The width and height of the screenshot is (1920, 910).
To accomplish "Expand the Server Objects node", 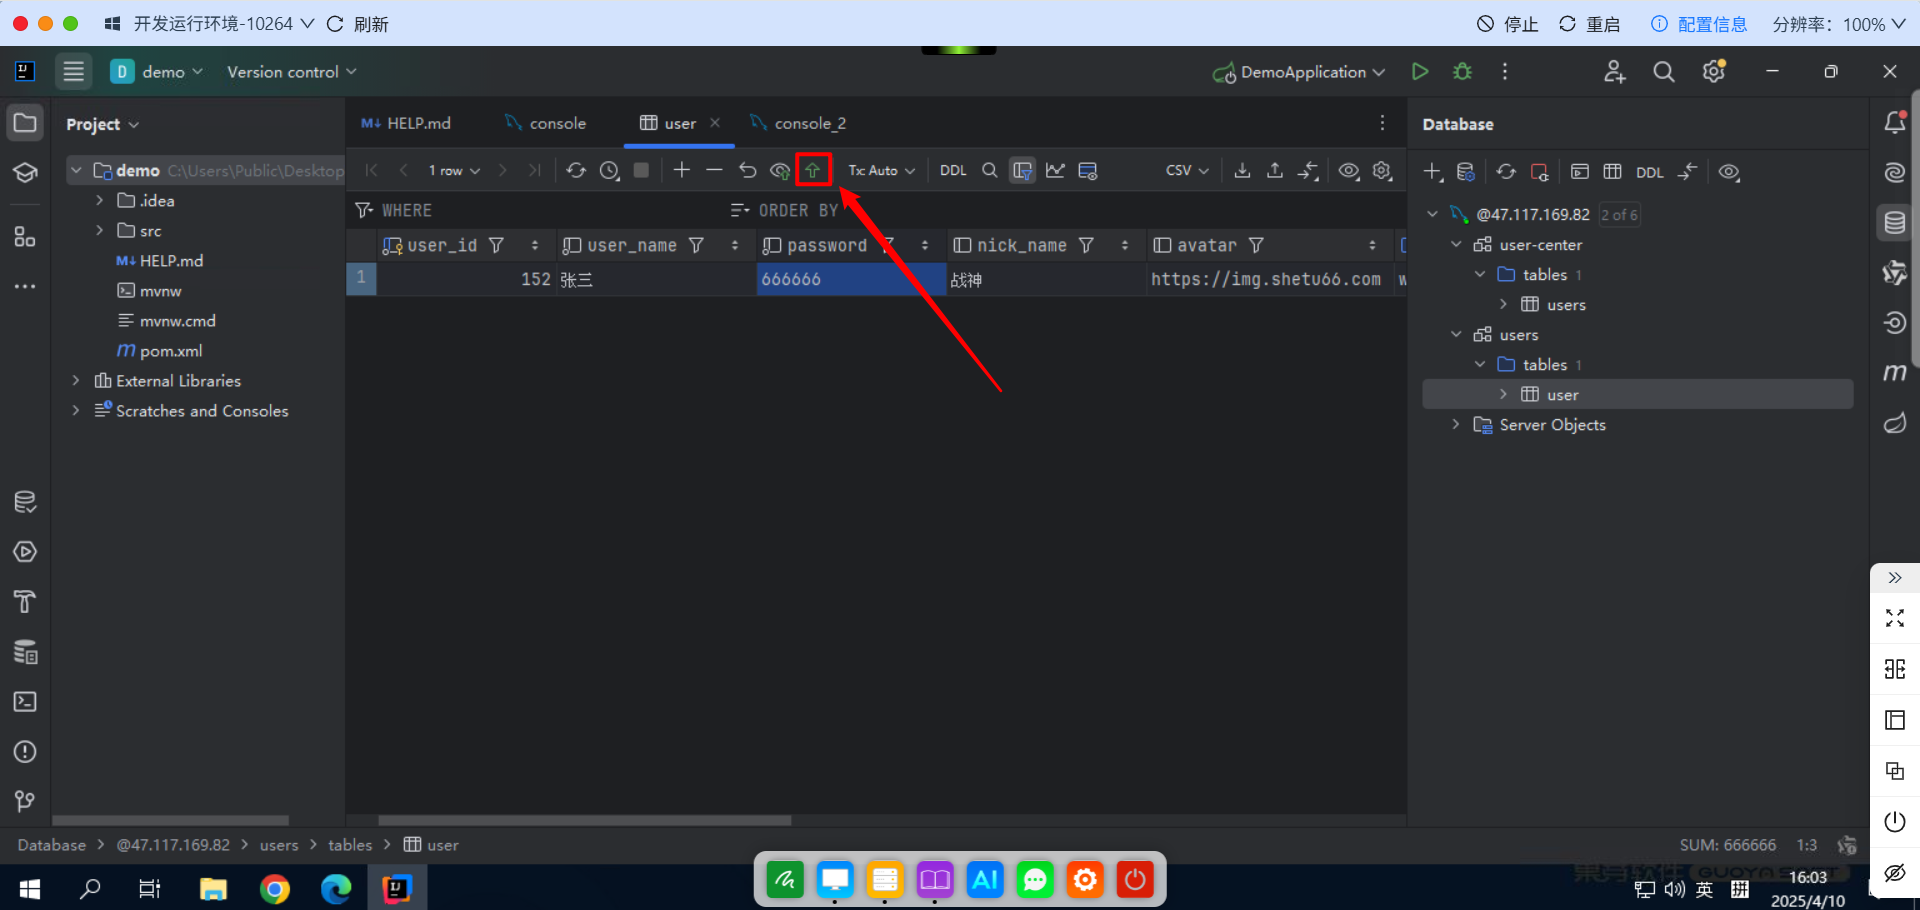I will [1456, 424].
